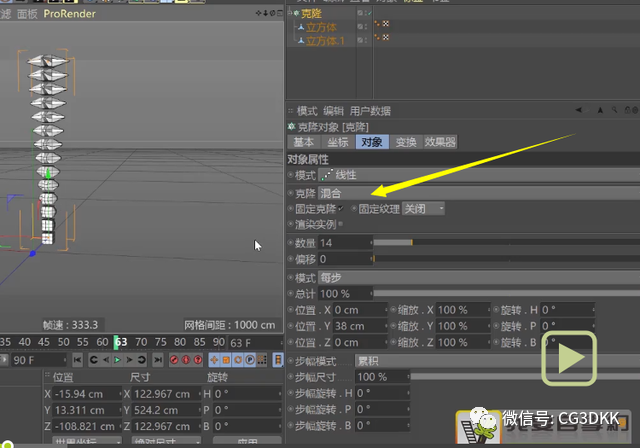The width and height of the screenshot is (640, 448).
Task: Switch to 坐标 tab
Action: 338,142
